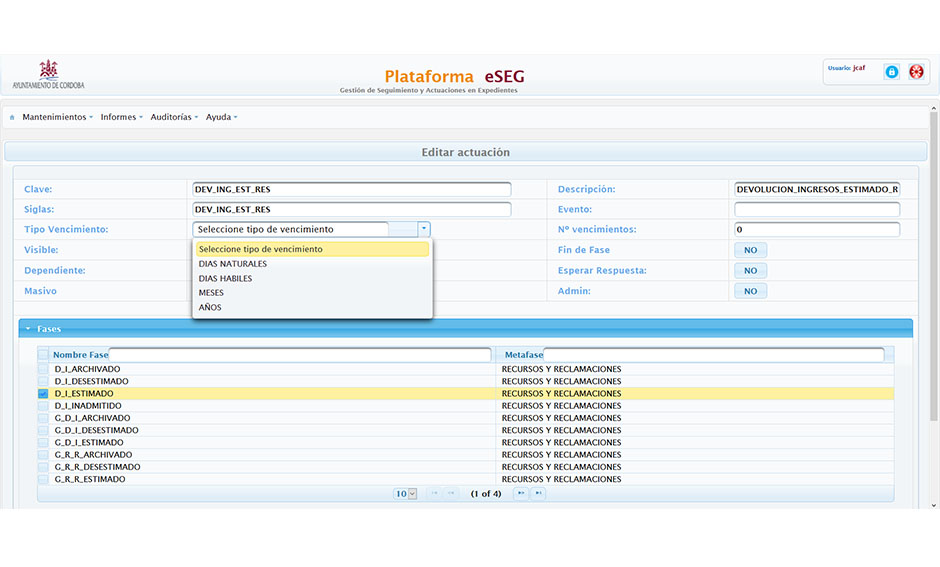The width and height of the screenshot is (940, 567).
Task: Open the Tipo Vencimiento dropdown arrow
Action: (x=424, y=229)
